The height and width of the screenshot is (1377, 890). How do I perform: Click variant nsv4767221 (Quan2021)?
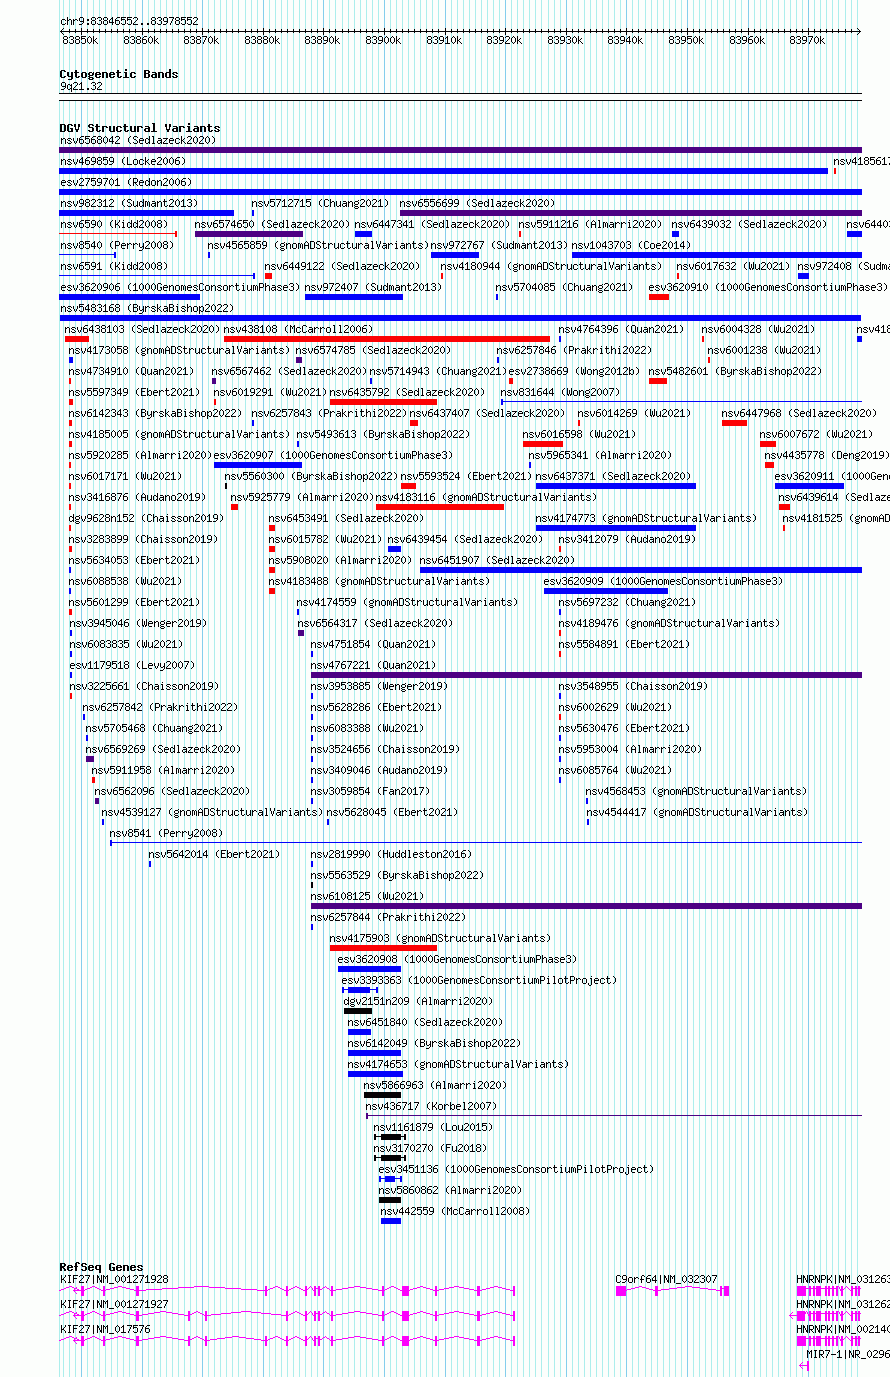click(373, 665)
